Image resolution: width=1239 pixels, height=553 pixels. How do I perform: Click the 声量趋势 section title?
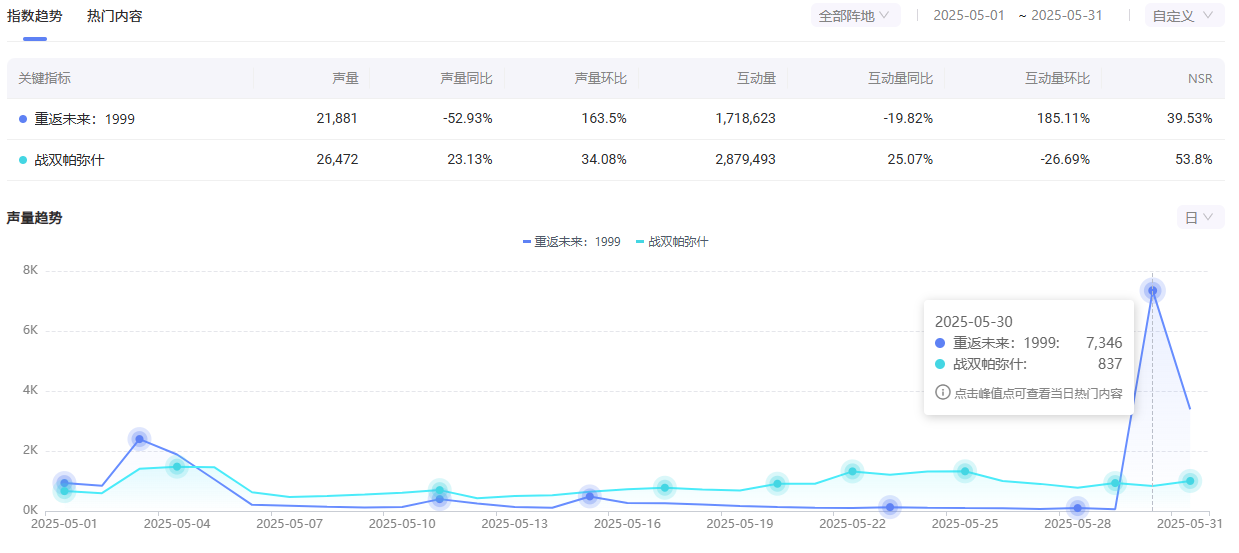pyautogui.click(x=34, y=217)
